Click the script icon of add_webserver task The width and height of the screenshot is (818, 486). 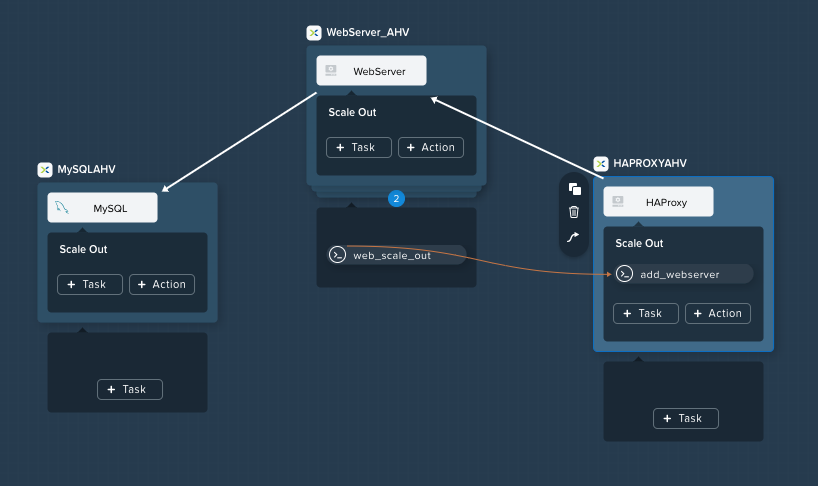click(624, 274)
